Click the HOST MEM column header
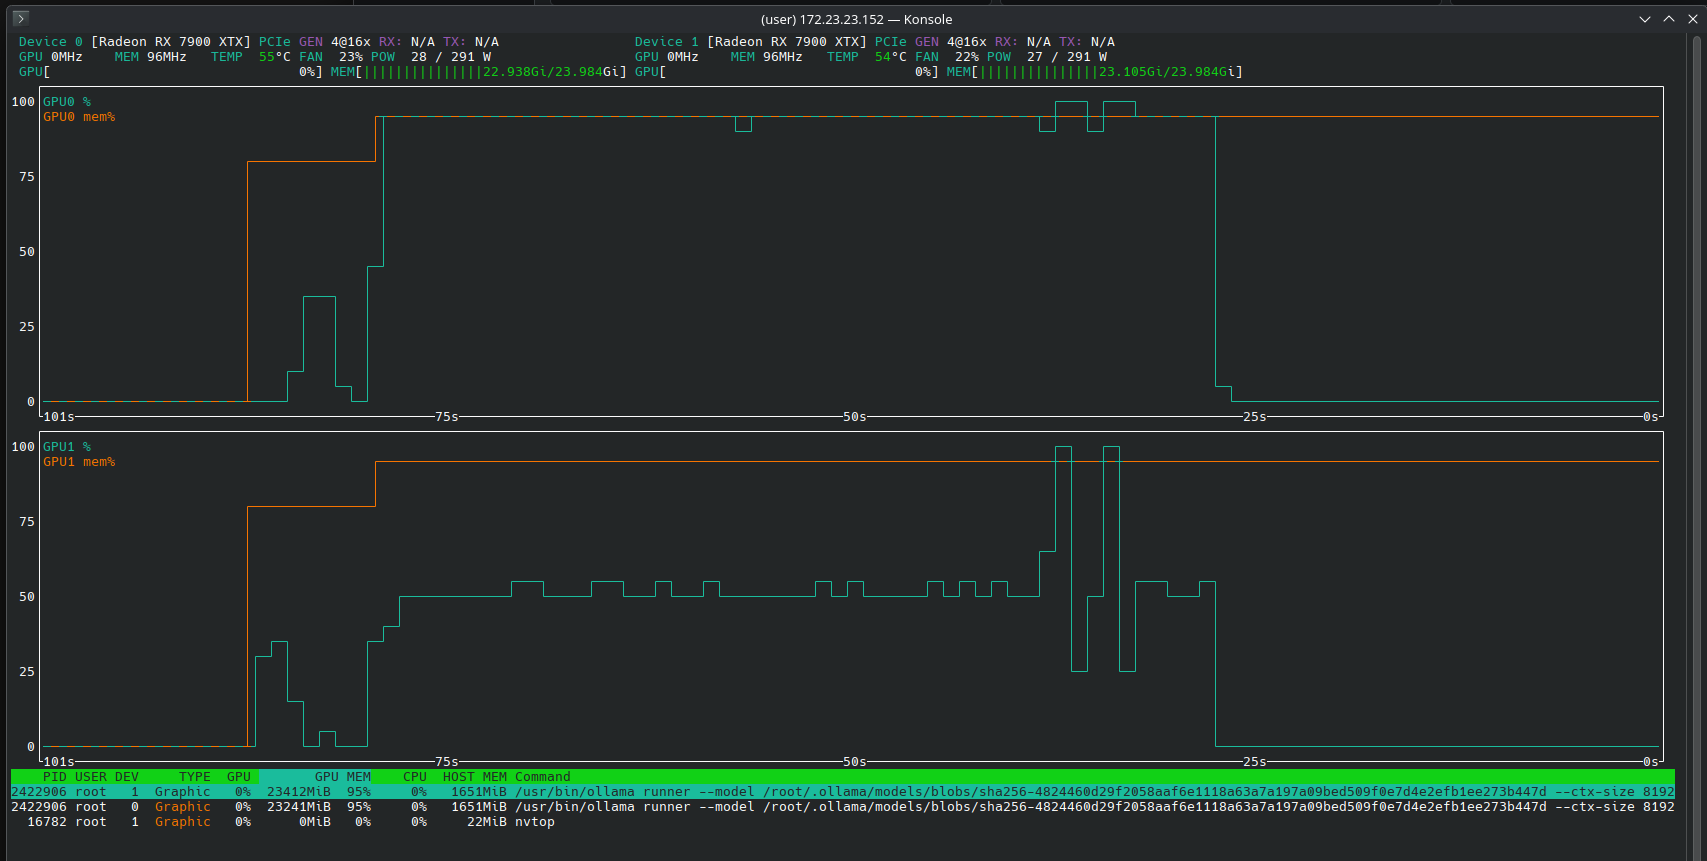The image size is (1707, 861). pos(474,777)
